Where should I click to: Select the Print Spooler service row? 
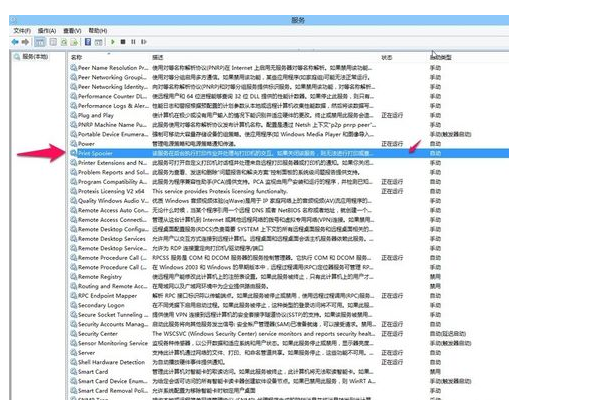tap(99, 152)
